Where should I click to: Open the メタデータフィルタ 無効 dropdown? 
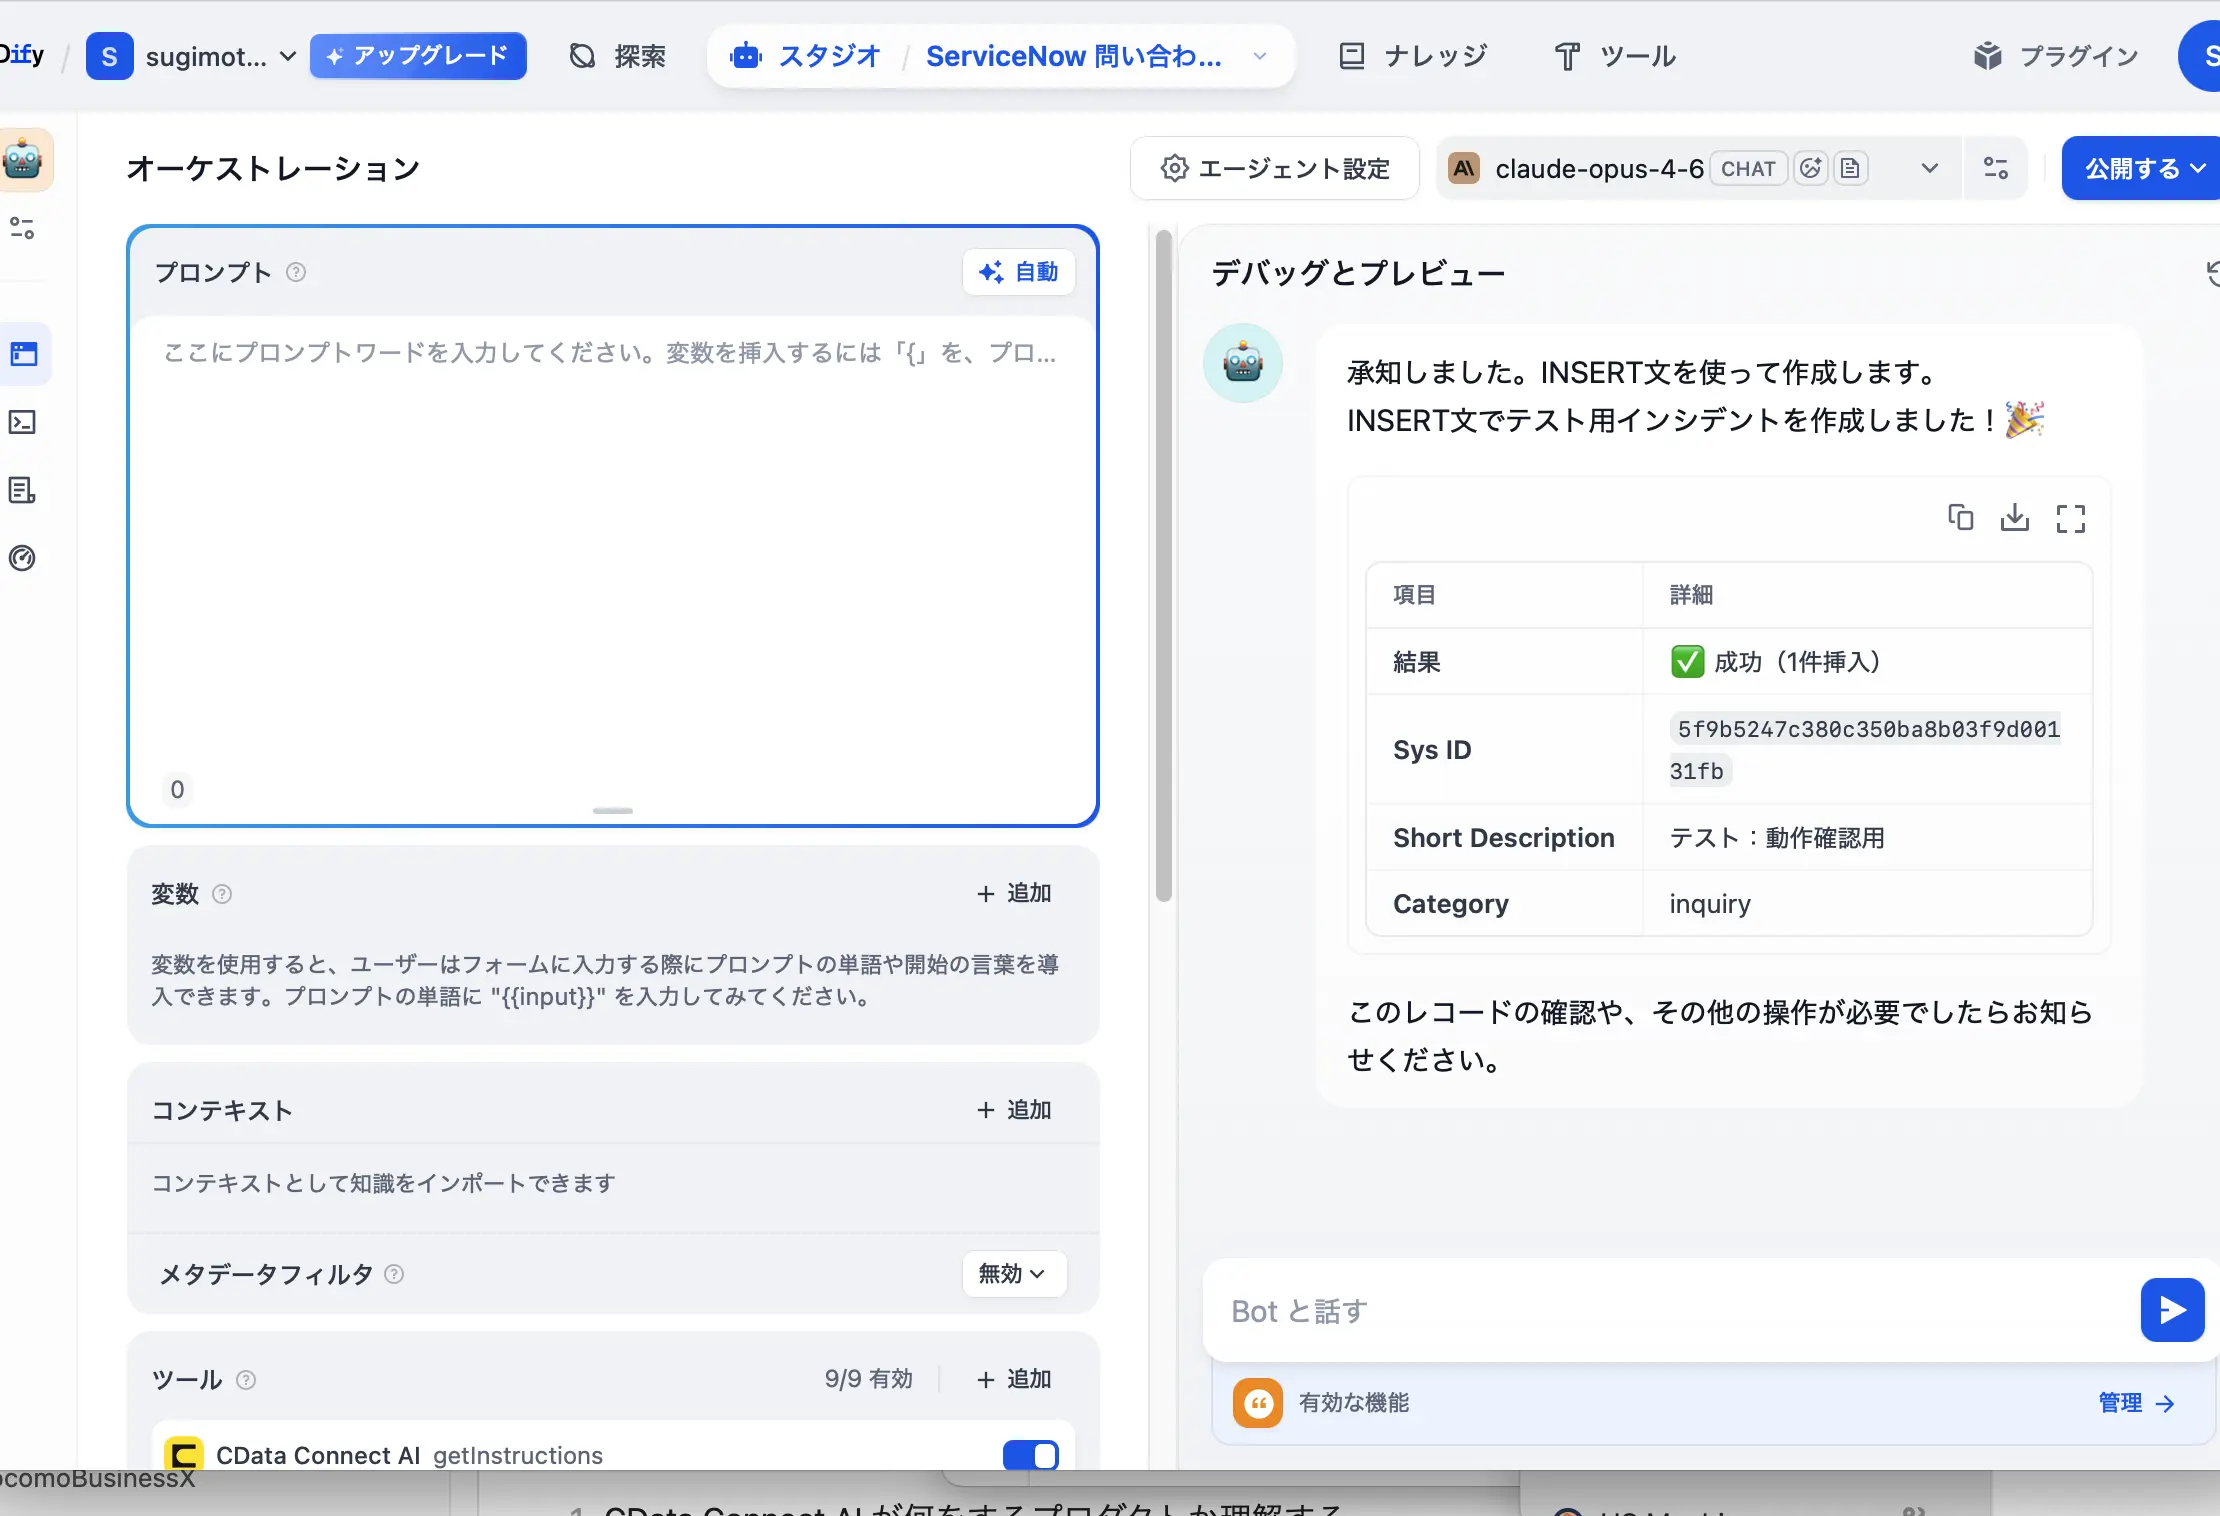click(1013, 1274)
